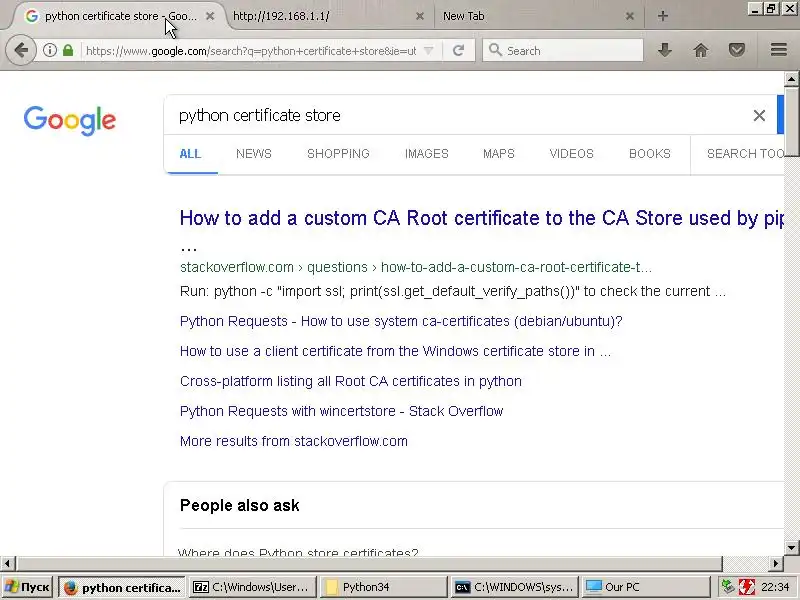Open the address bar history dropdown
Viewport: 800px width, 600px height.
tap(429, 51)
